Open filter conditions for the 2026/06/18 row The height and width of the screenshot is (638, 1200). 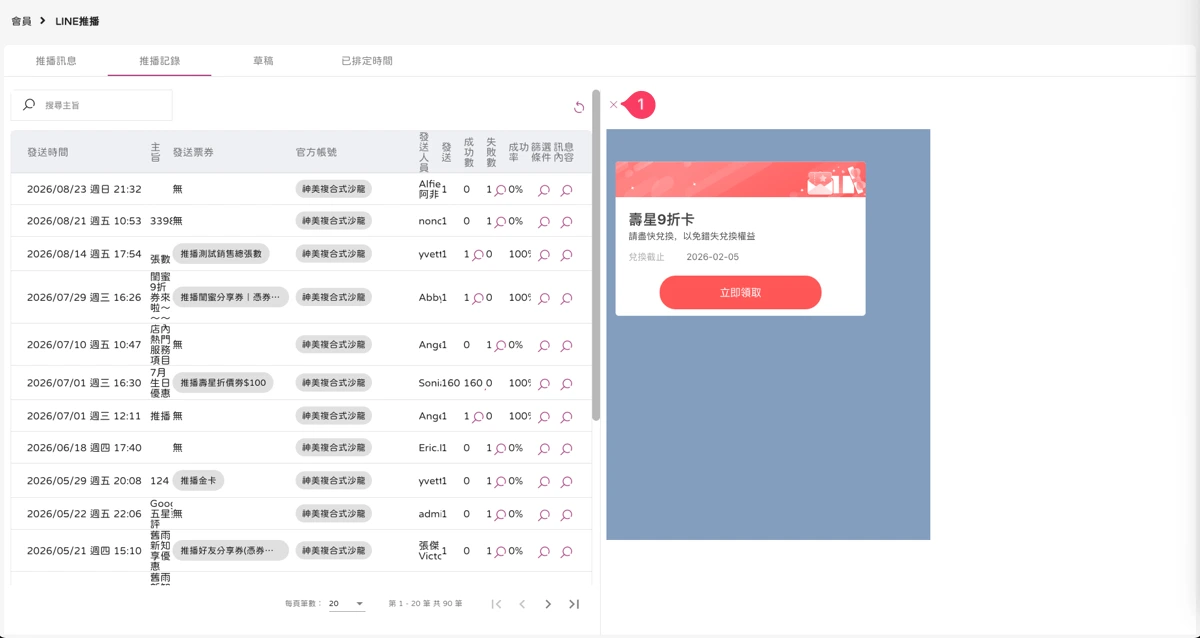(544, 449)
